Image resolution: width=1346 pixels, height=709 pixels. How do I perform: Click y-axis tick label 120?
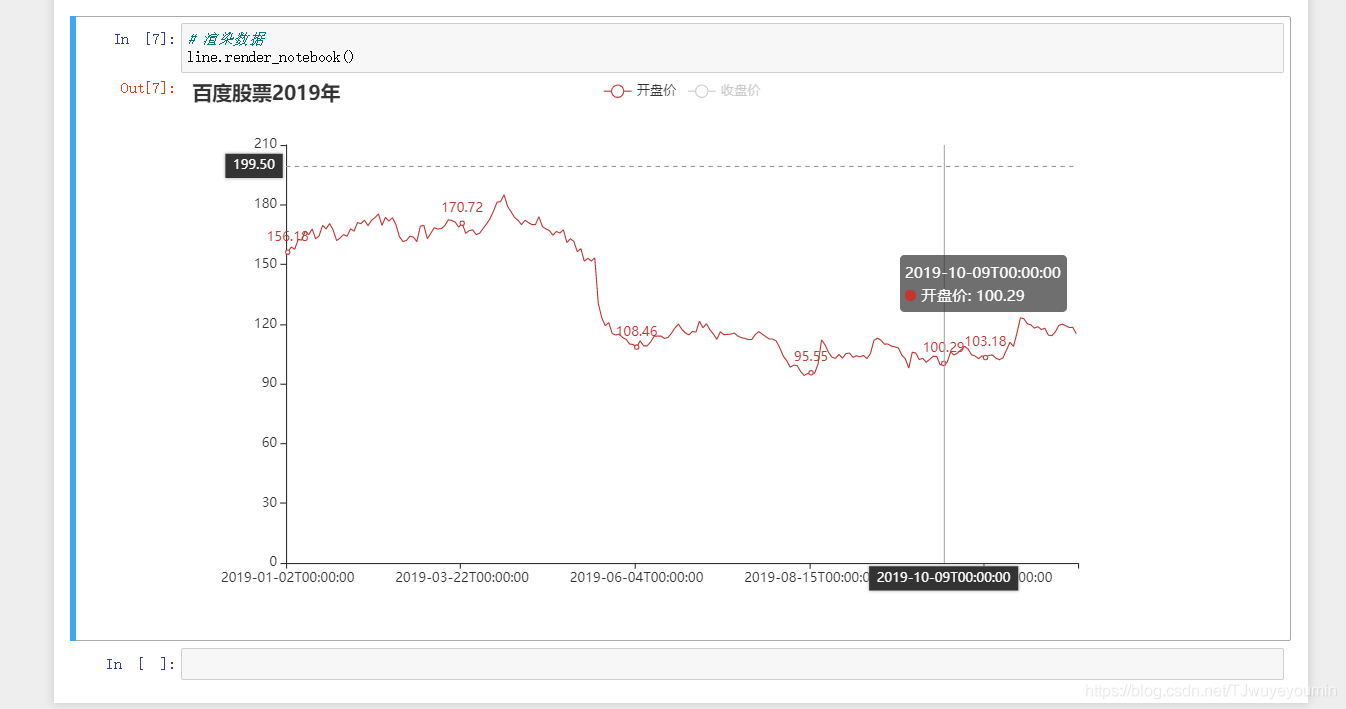[266, 324]
